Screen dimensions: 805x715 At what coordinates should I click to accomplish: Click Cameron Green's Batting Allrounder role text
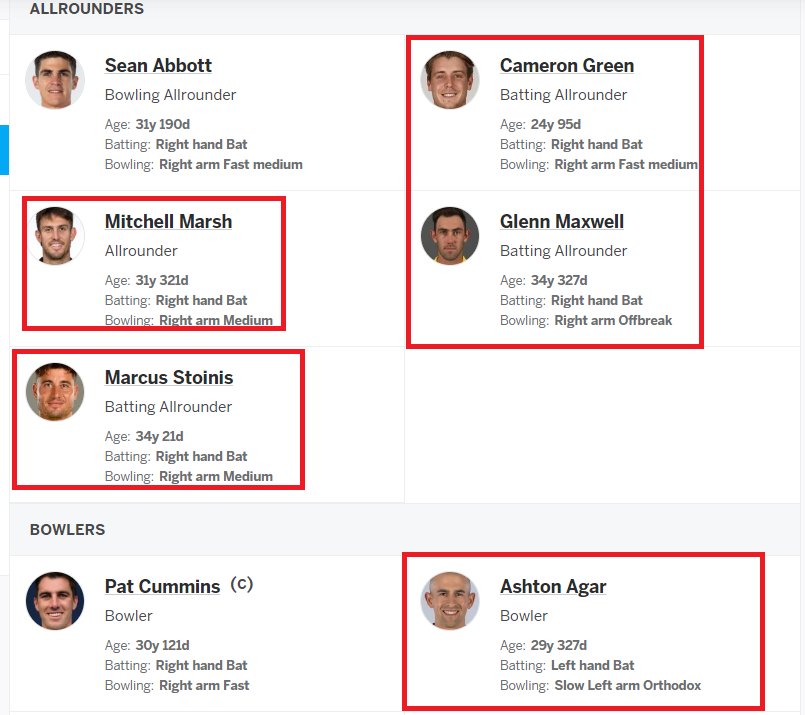pyautogui.click(x=563, y=95)
